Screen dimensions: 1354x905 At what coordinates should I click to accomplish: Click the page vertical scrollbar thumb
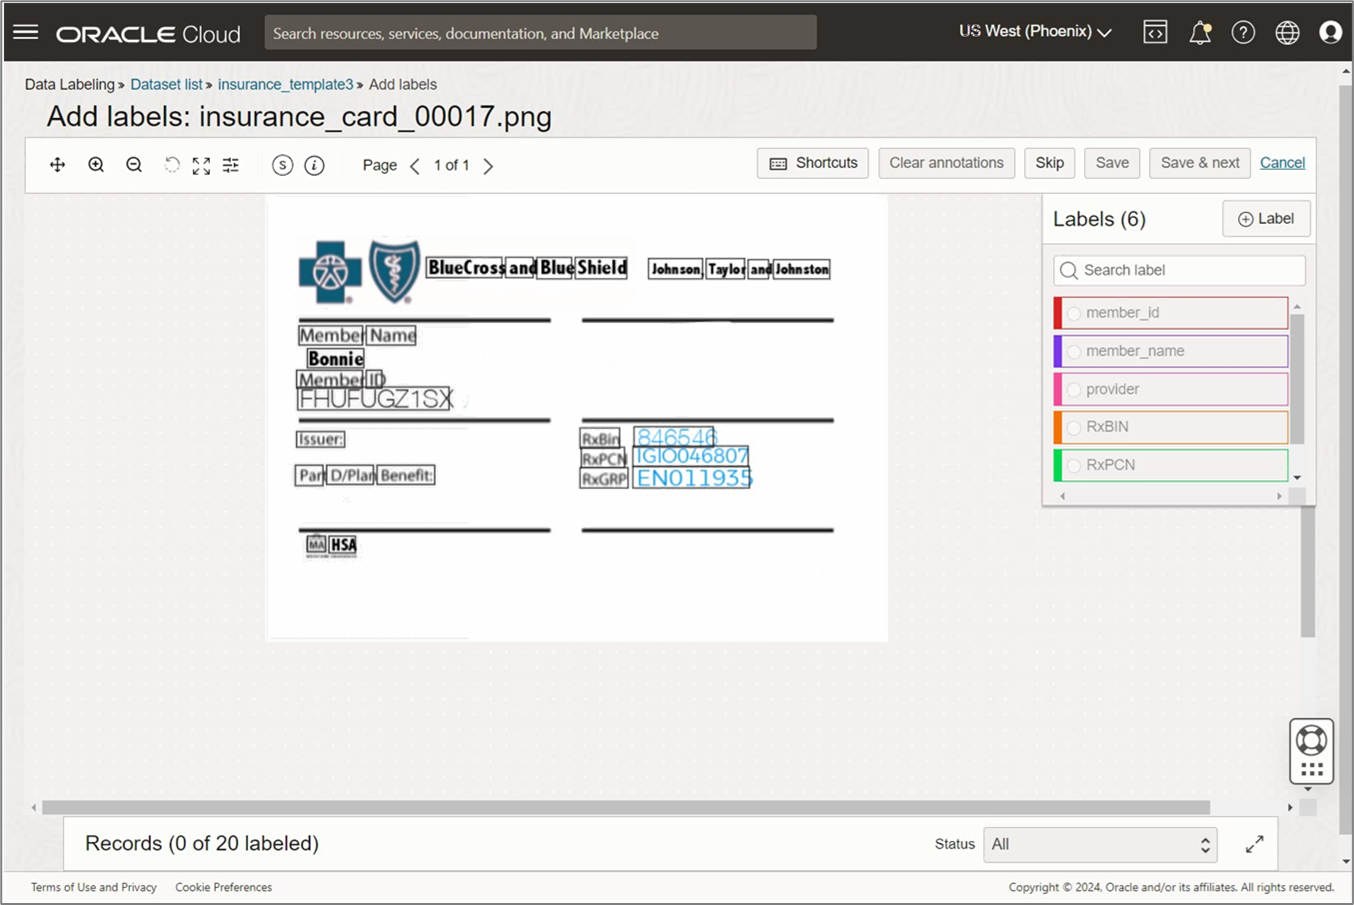[1345, 460]
